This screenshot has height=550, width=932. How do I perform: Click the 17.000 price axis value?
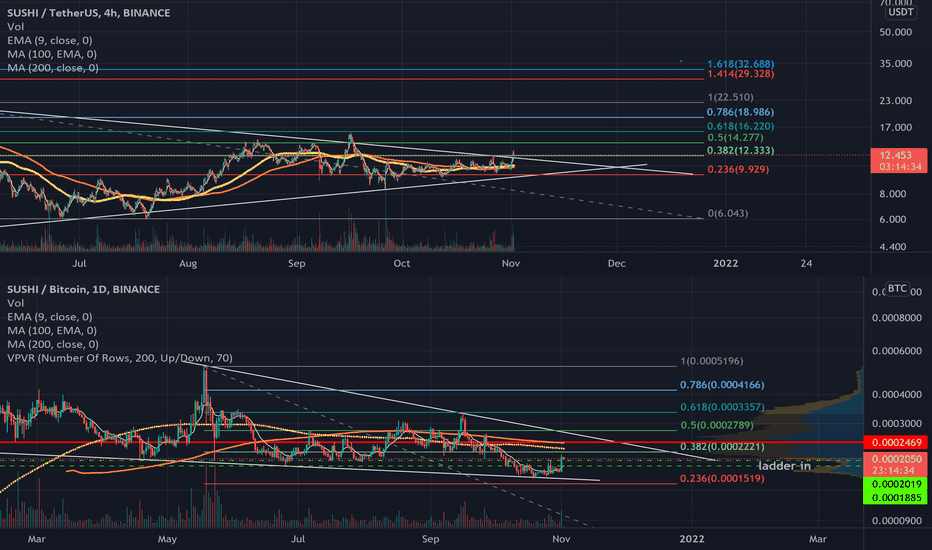(x=895, y=127)
